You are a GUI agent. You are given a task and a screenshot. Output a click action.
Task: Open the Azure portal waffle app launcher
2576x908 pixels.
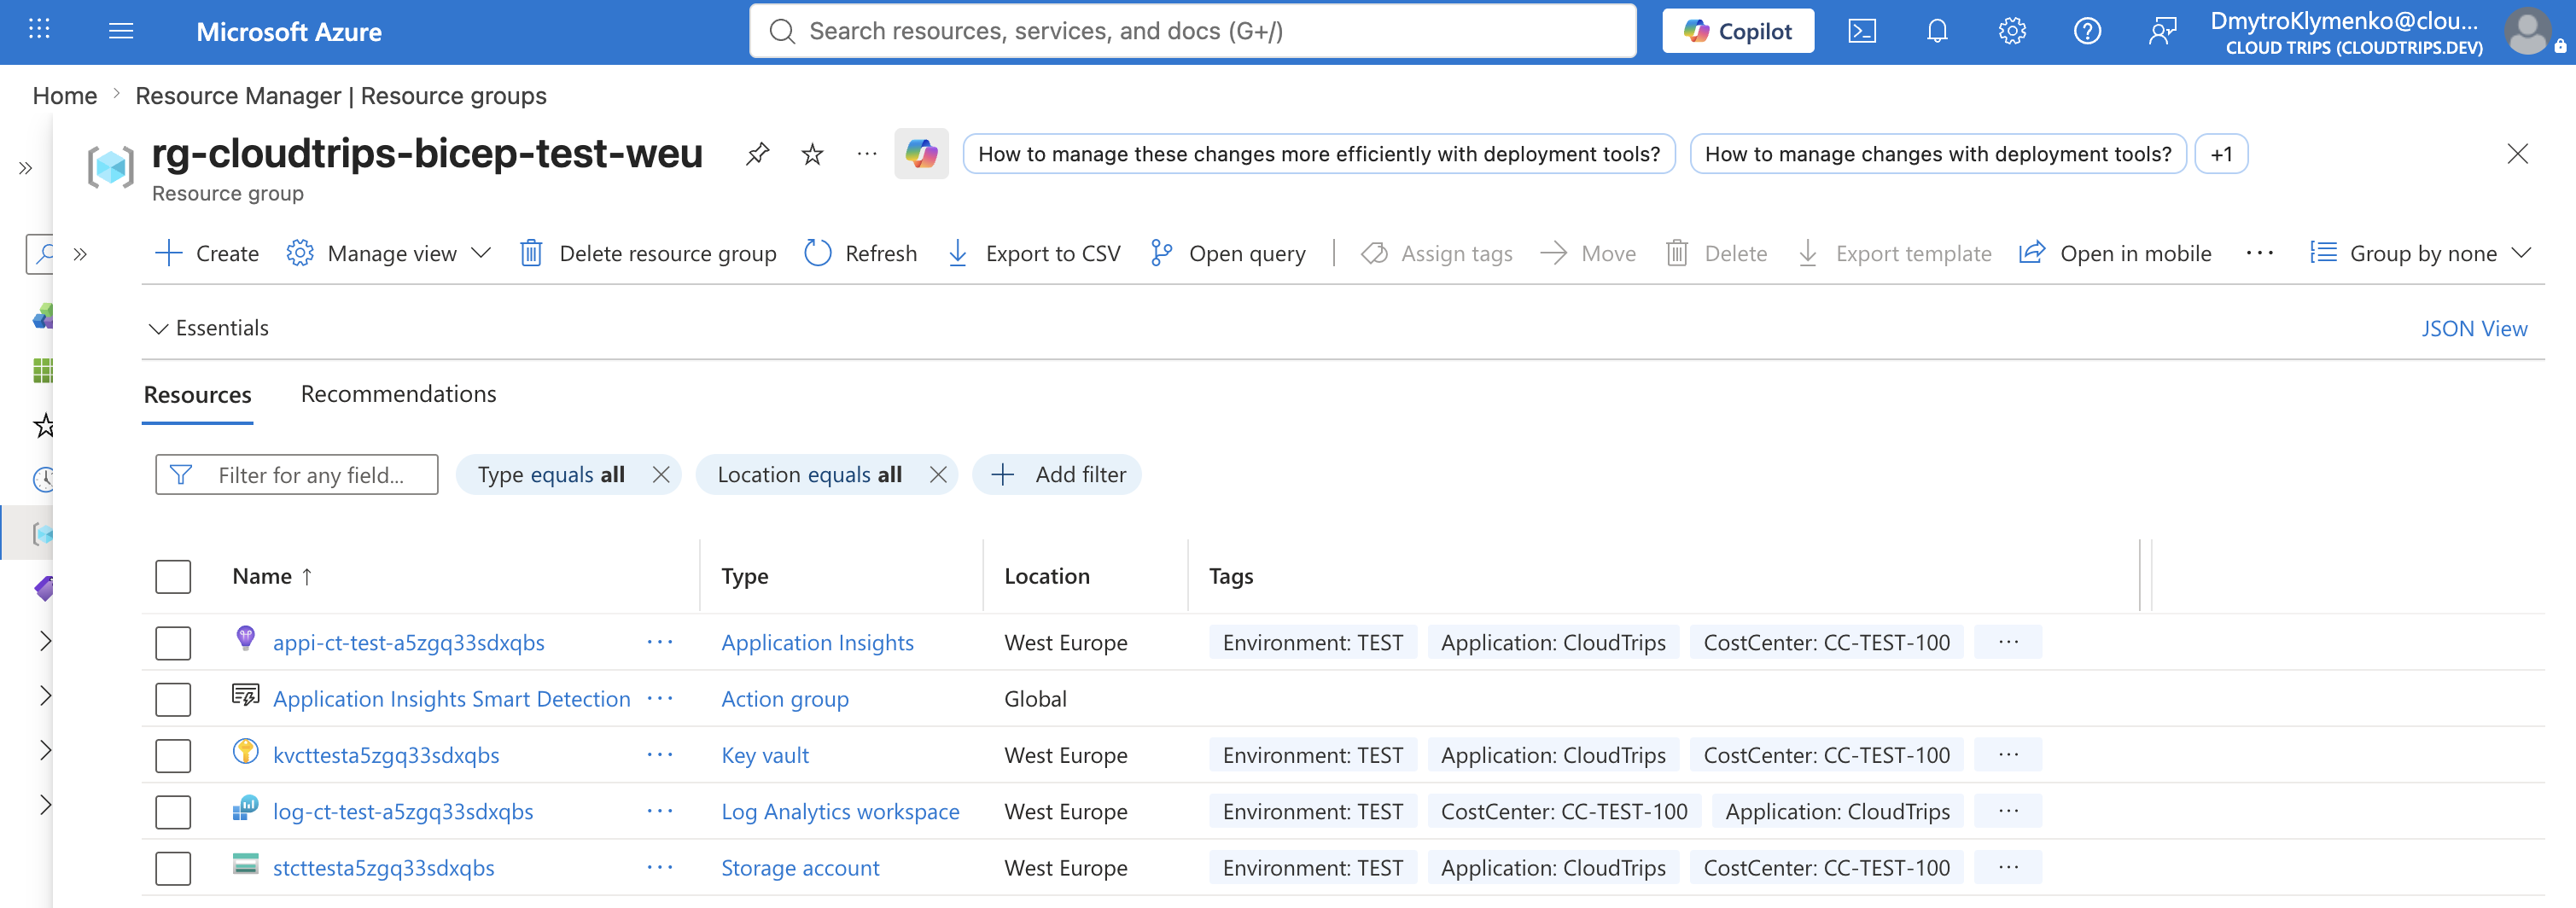pyautogui.click(x=39, y=30)
